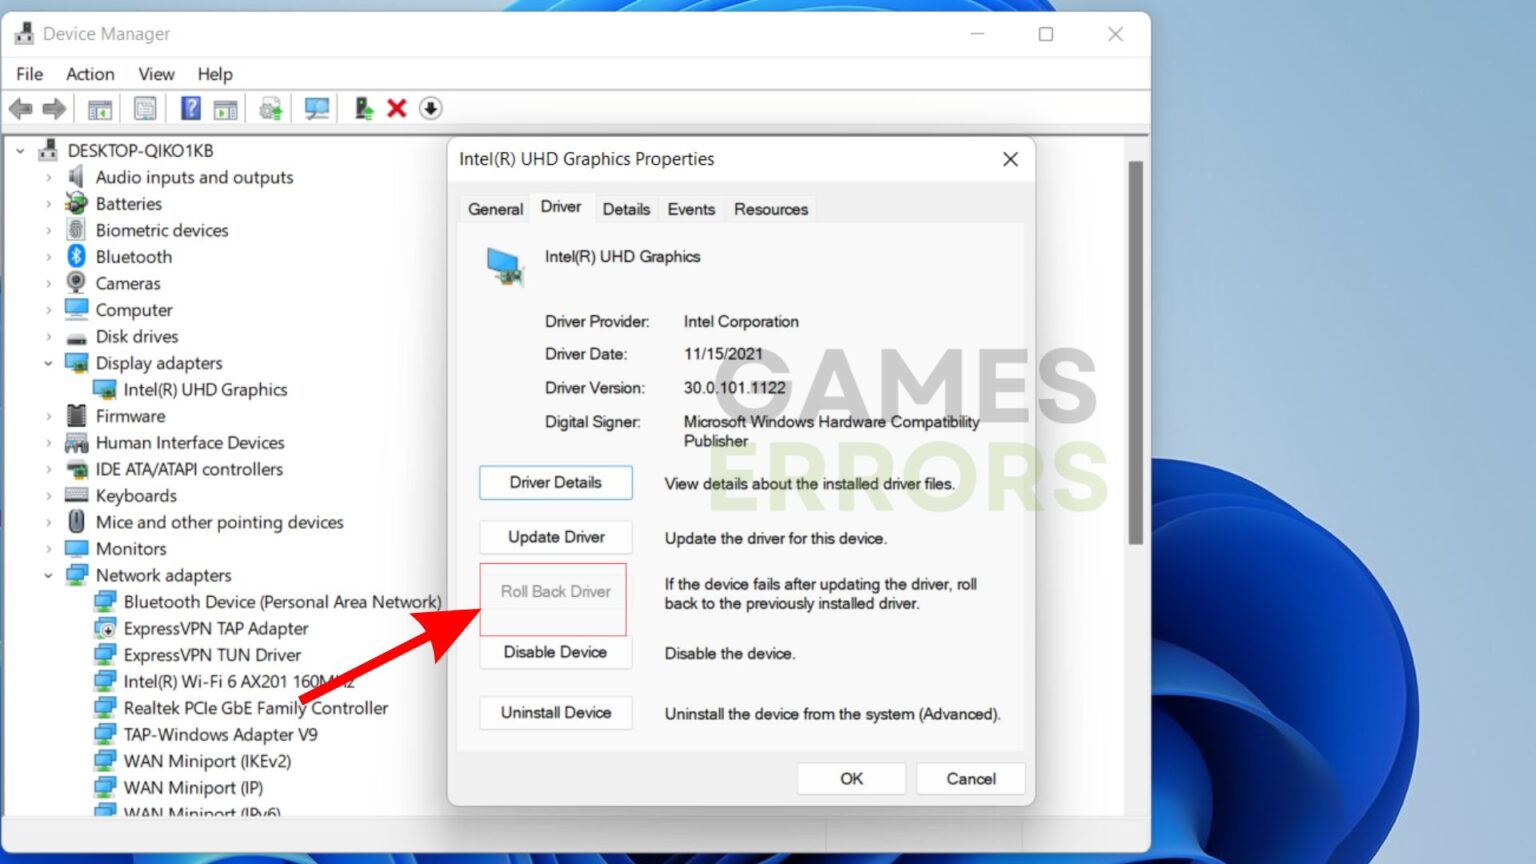Select the Realtek PCIe GbE Family Controller
The image size is (1536, 864).
[x=256, y=707]
